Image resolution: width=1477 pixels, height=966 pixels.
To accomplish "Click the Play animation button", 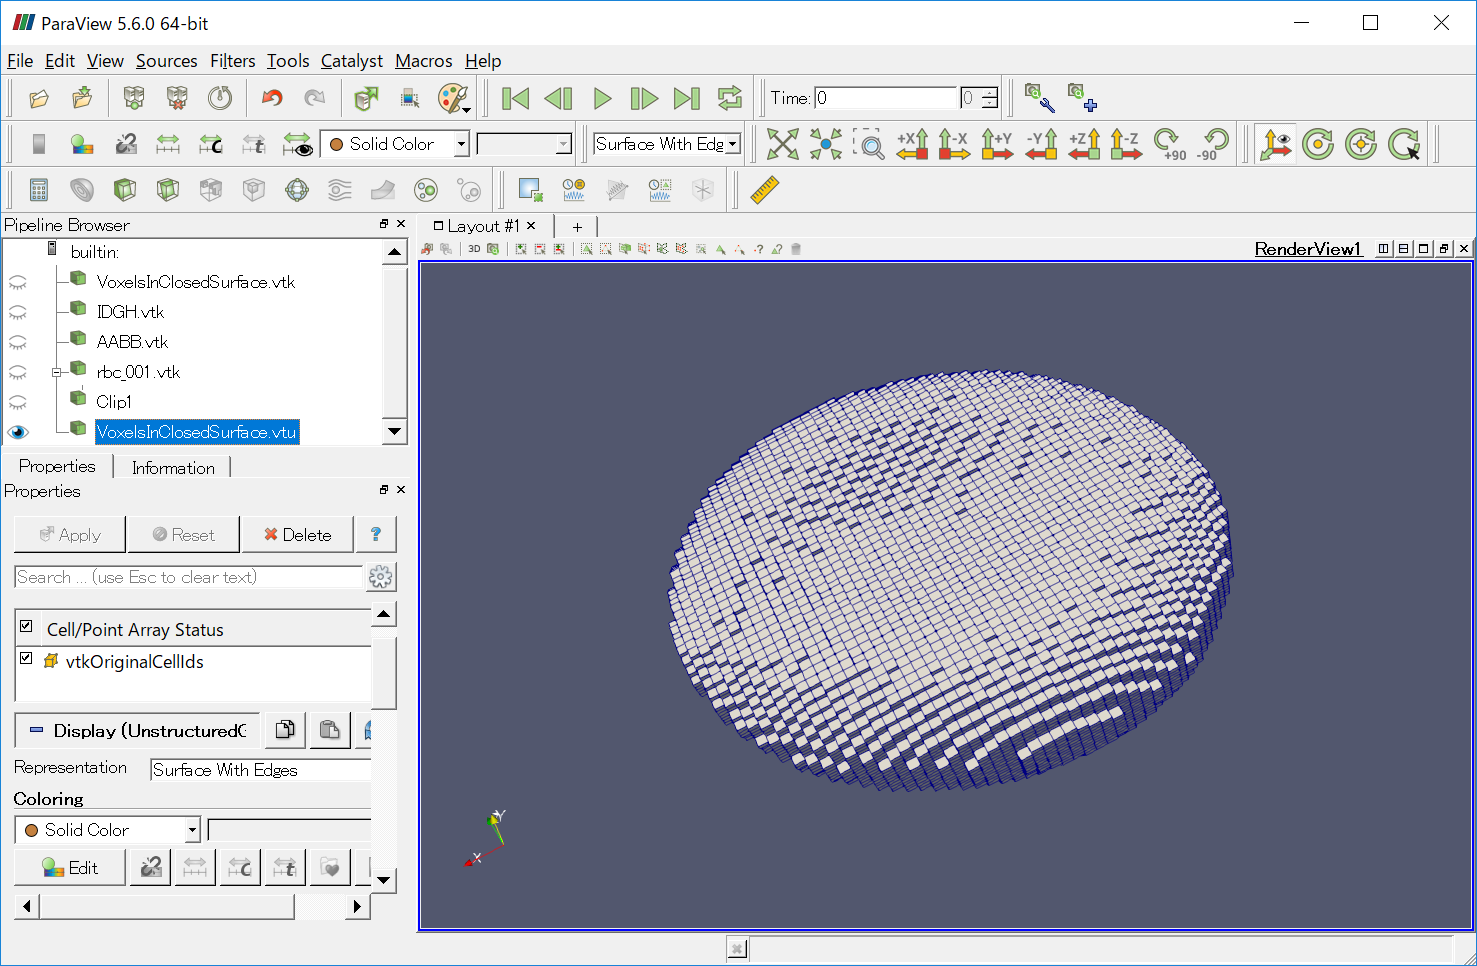I will pyautogui.click(x=602, y=98).
